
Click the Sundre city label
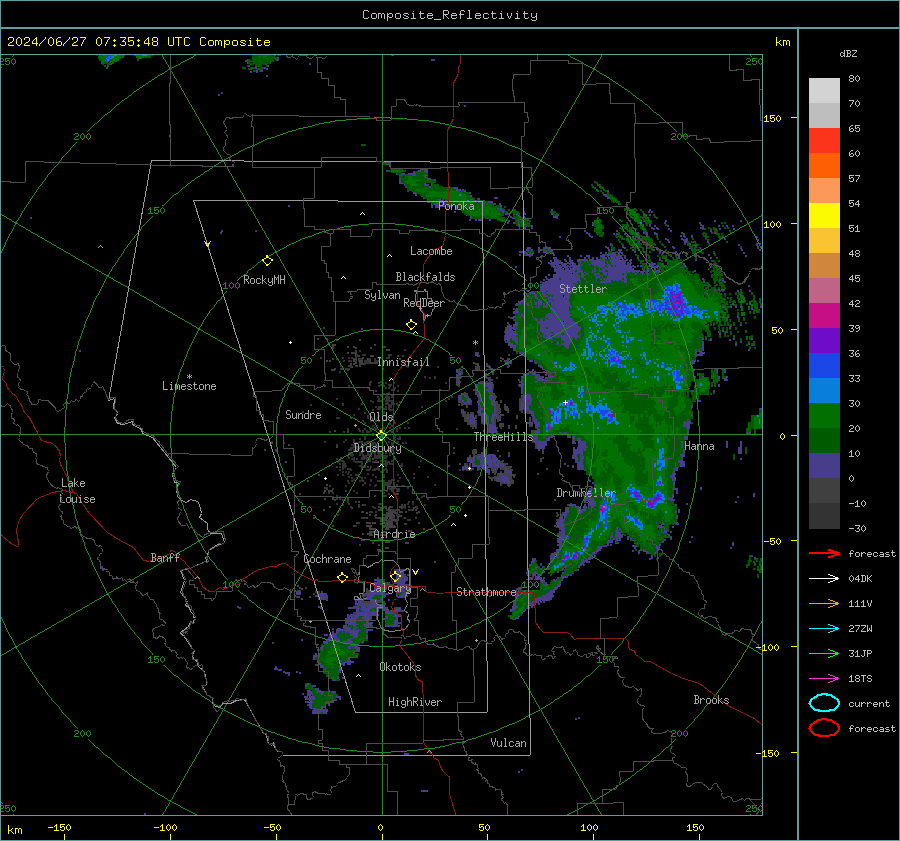[303, 414]
